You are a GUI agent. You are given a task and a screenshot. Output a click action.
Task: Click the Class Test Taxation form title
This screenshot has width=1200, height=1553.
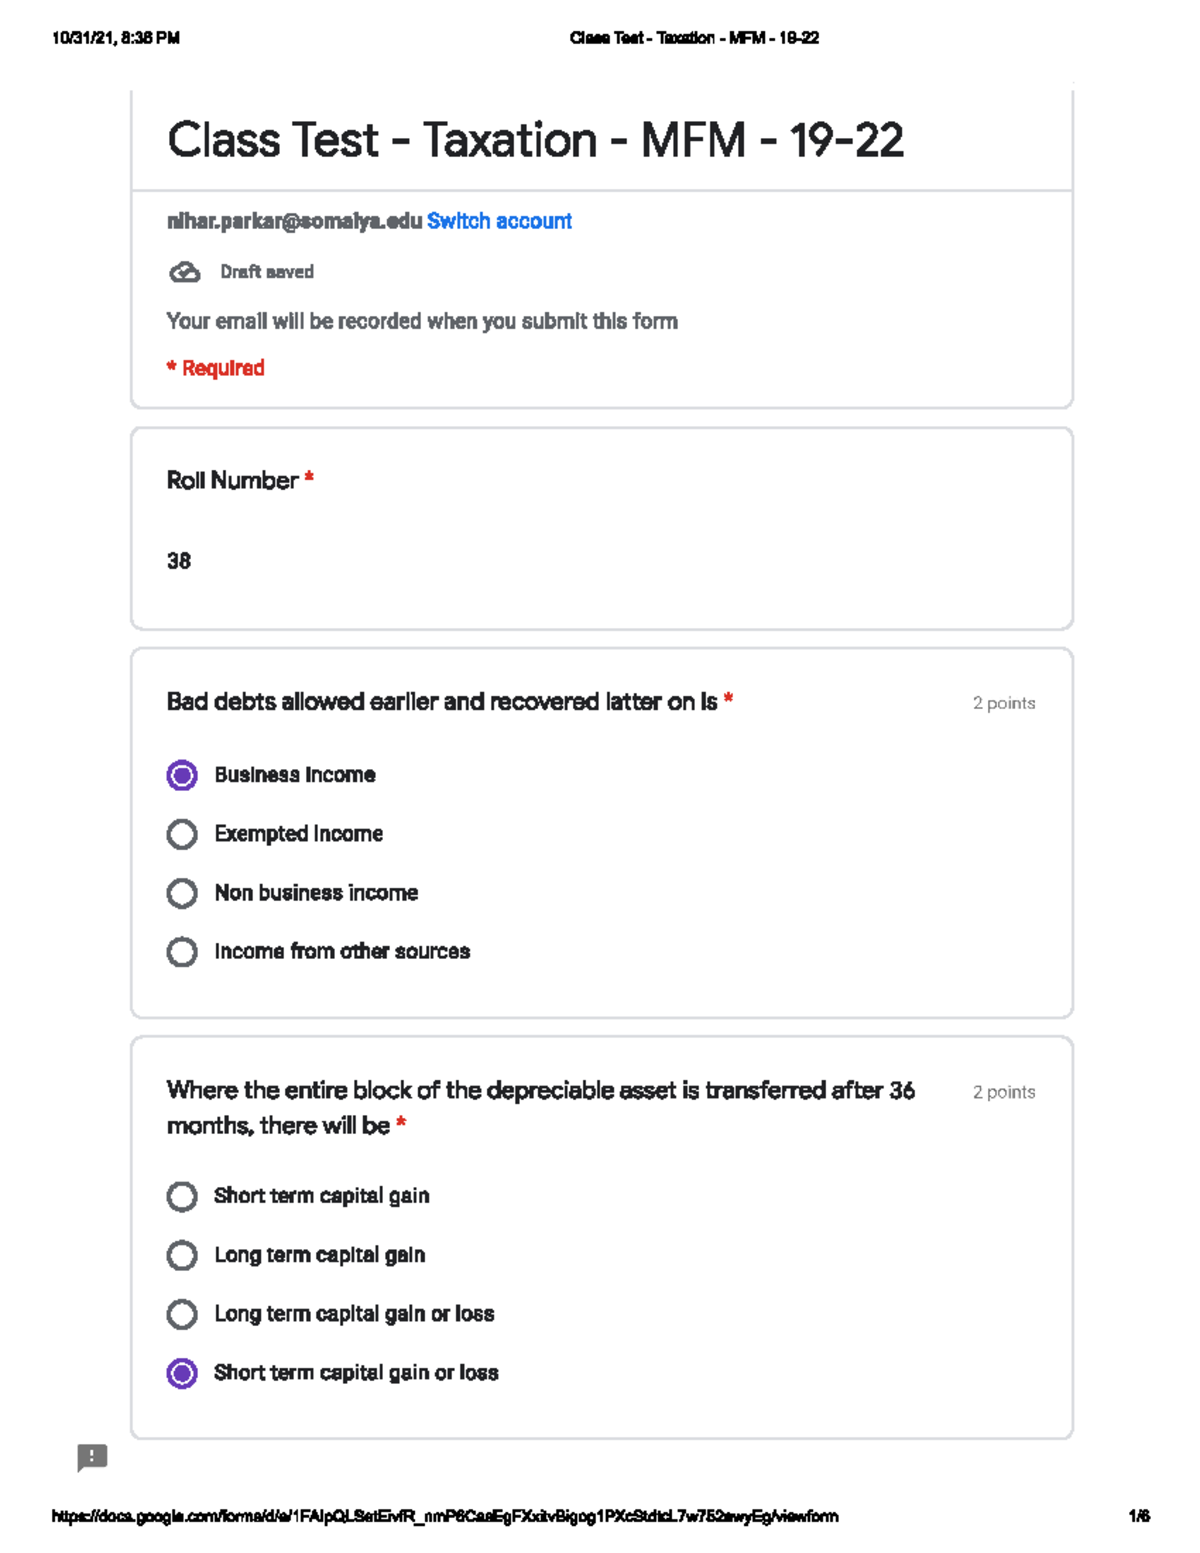(535, 140)
